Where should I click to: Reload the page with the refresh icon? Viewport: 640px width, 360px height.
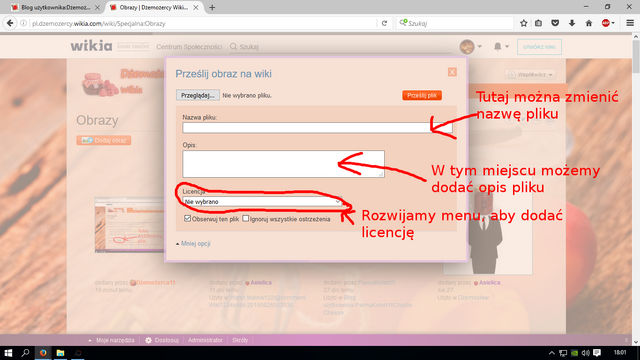pyautogui.click(x=384, y=23)
